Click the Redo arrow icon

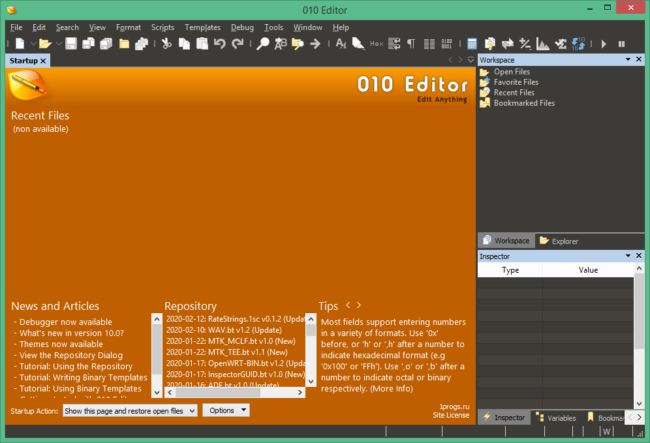(x=238, y=44)
